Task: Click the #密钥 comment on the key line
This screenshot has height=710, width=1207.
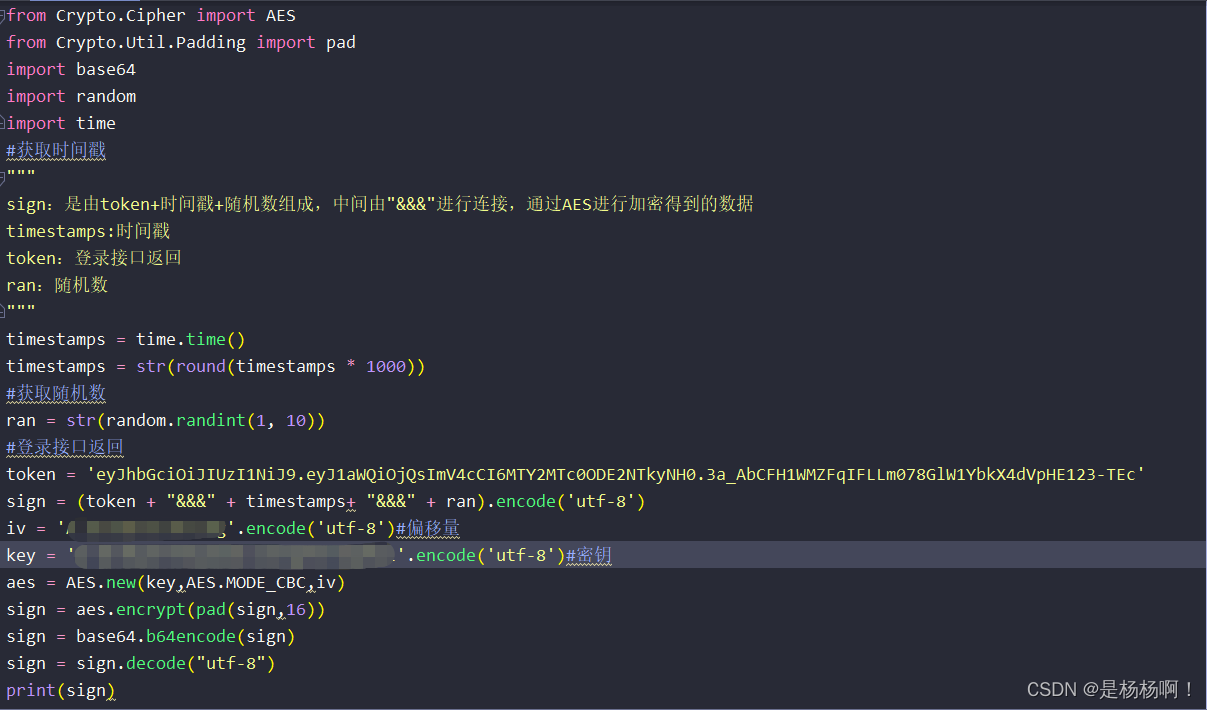Action: (588, 555)
